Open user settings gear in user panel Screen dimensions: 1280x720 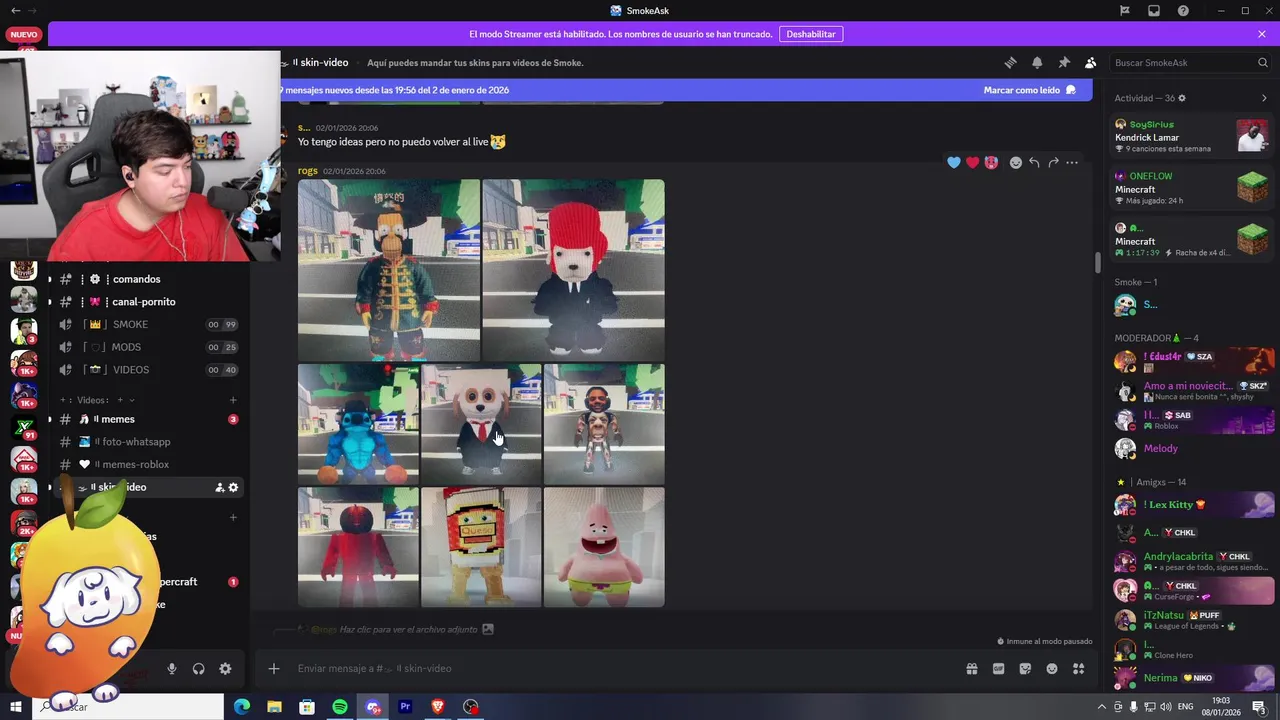[x=225, y=669]
